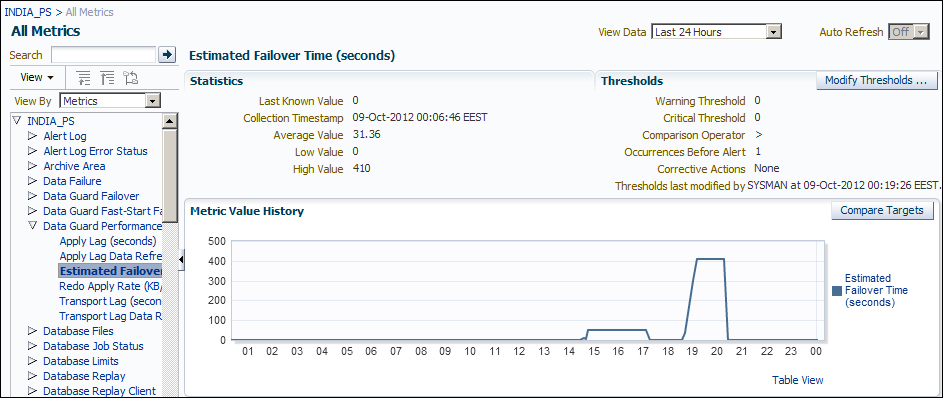This screenshot has height=398, width=943.
Task: Click the Alert Log tree label
Action: [65, 136]
